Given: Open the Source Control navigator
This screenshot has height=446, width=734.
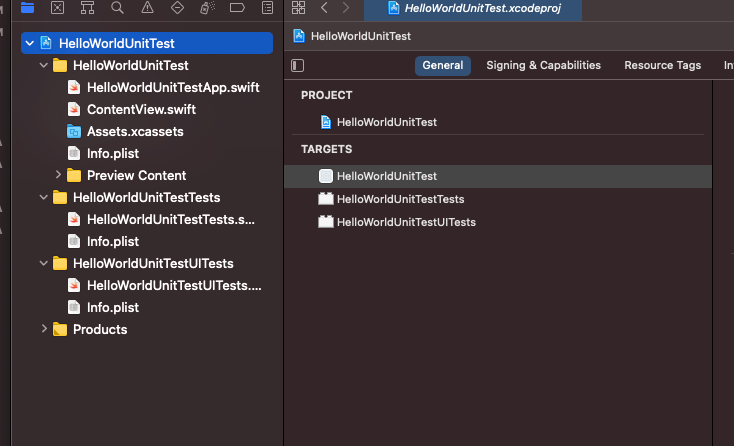Looking at the screenshot, I should click(57, 8).
